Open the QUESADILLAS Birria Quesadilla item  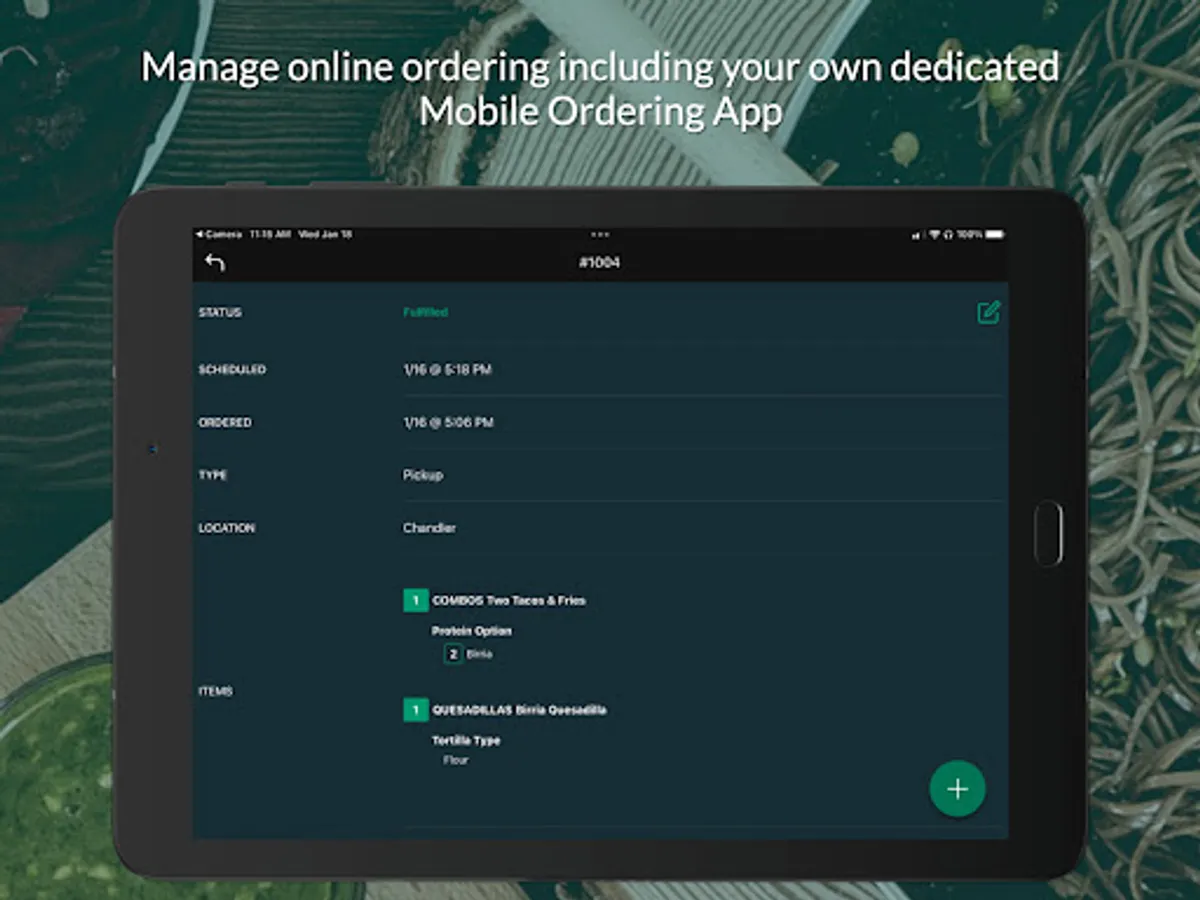click(519, 710)
